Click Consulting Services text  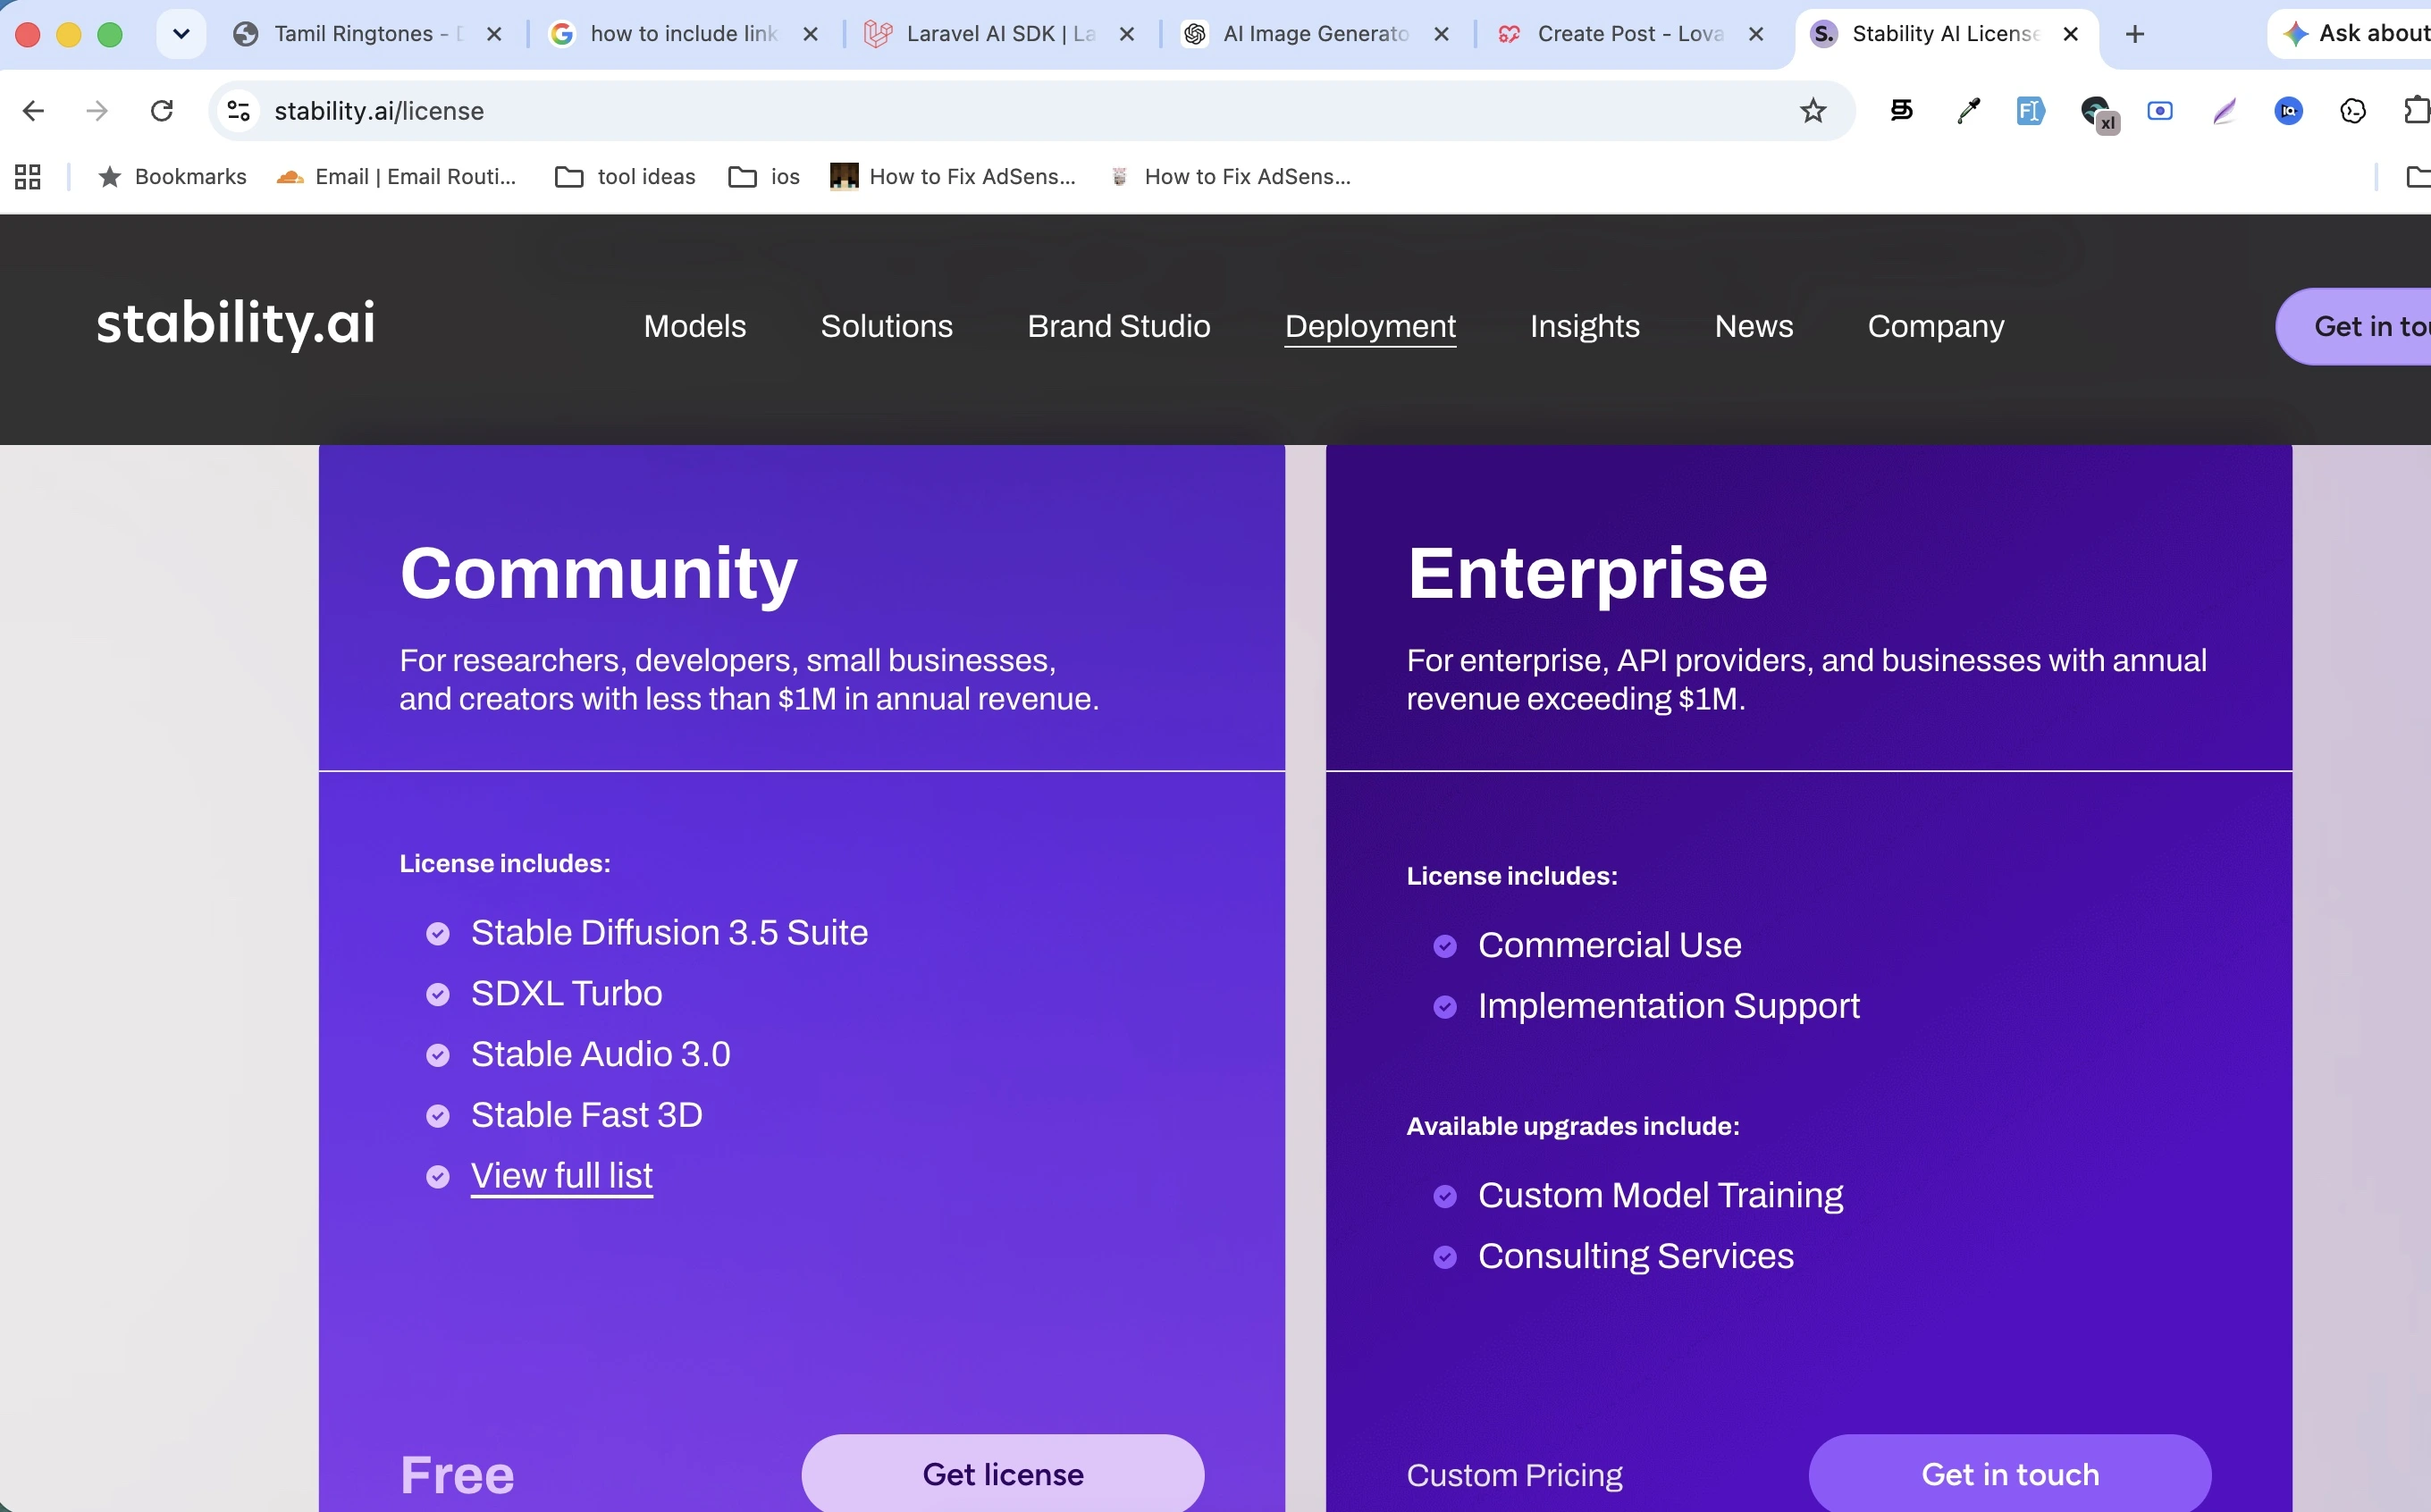pos(1636,1256)
